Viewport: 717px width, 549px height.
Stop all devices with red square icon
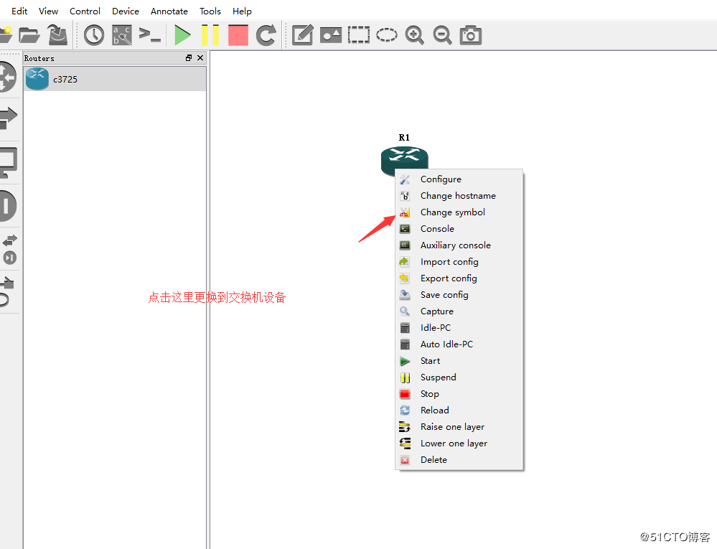point(238,35)
